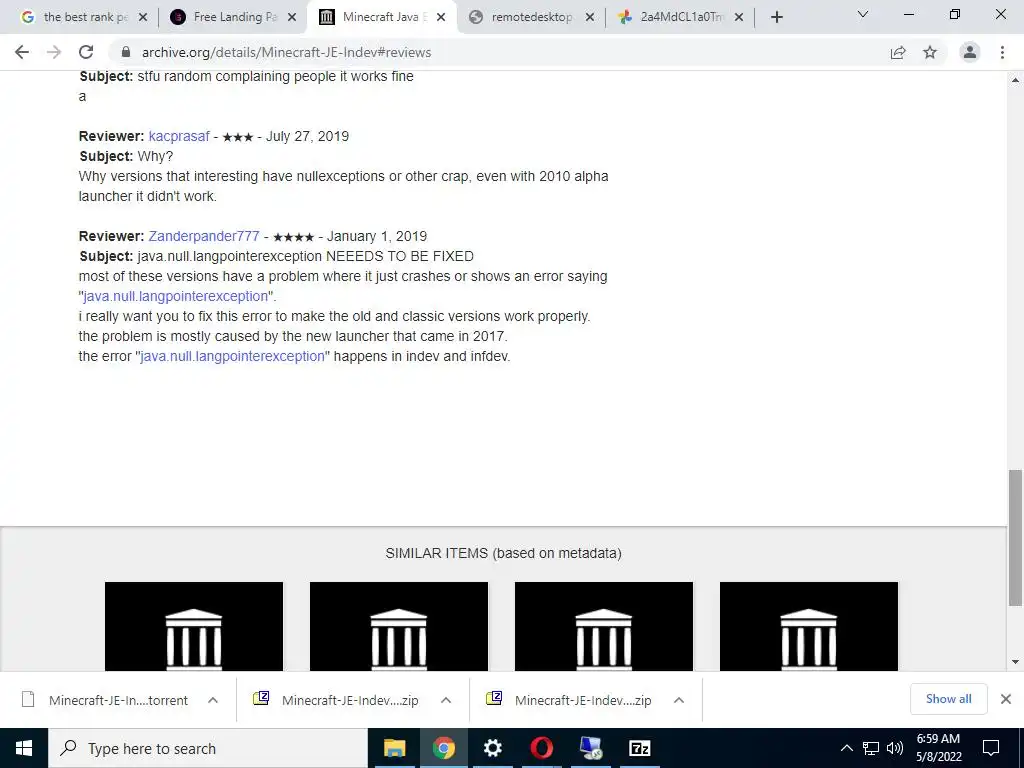Close 'the best rank' Google tab
This screenshot has height=768, width=1024.
[143, 17]
